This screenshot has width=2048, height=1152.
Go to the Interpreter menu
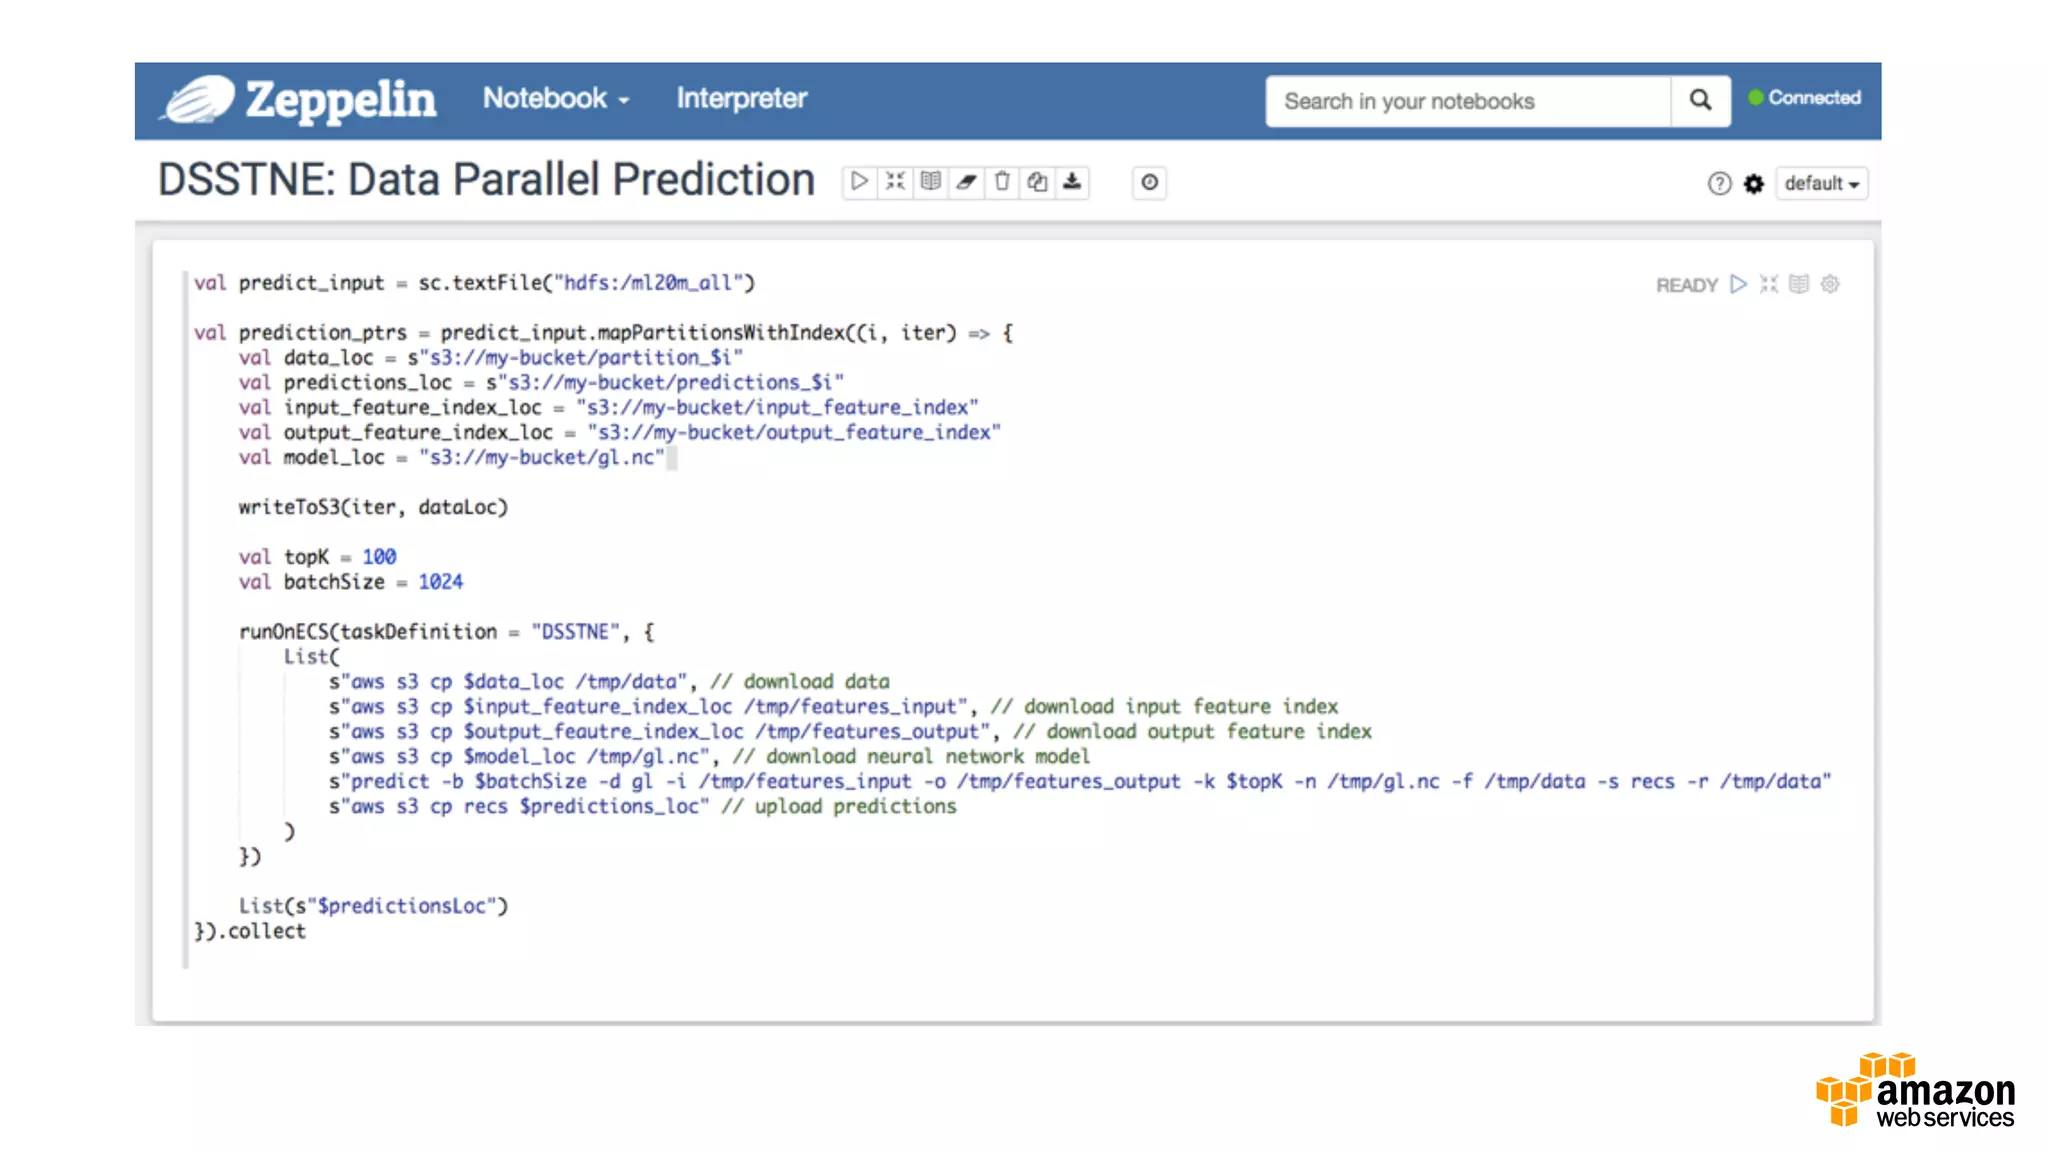coord(741,98)
